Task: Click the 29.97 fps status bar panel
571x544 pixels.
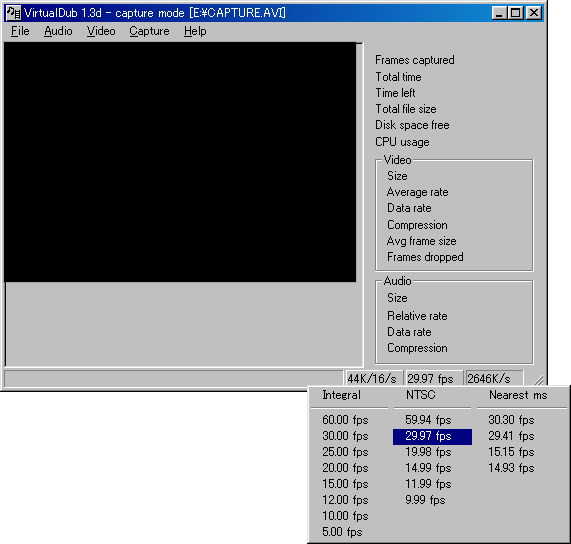Action: [x=433, y=379]
